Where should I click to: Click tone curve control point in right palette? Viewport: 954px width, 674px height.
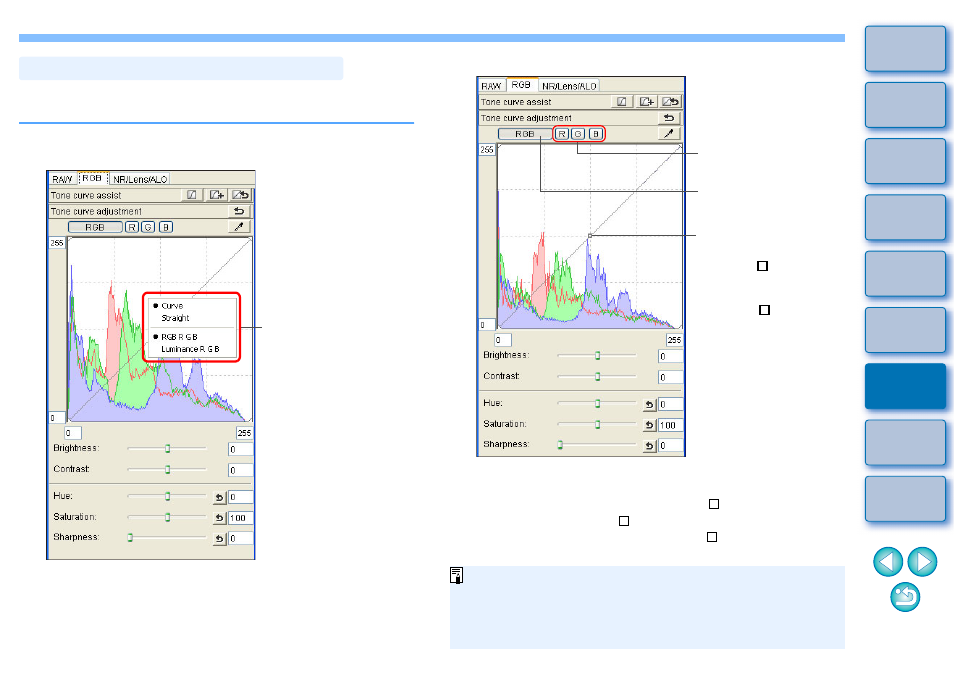590,235
